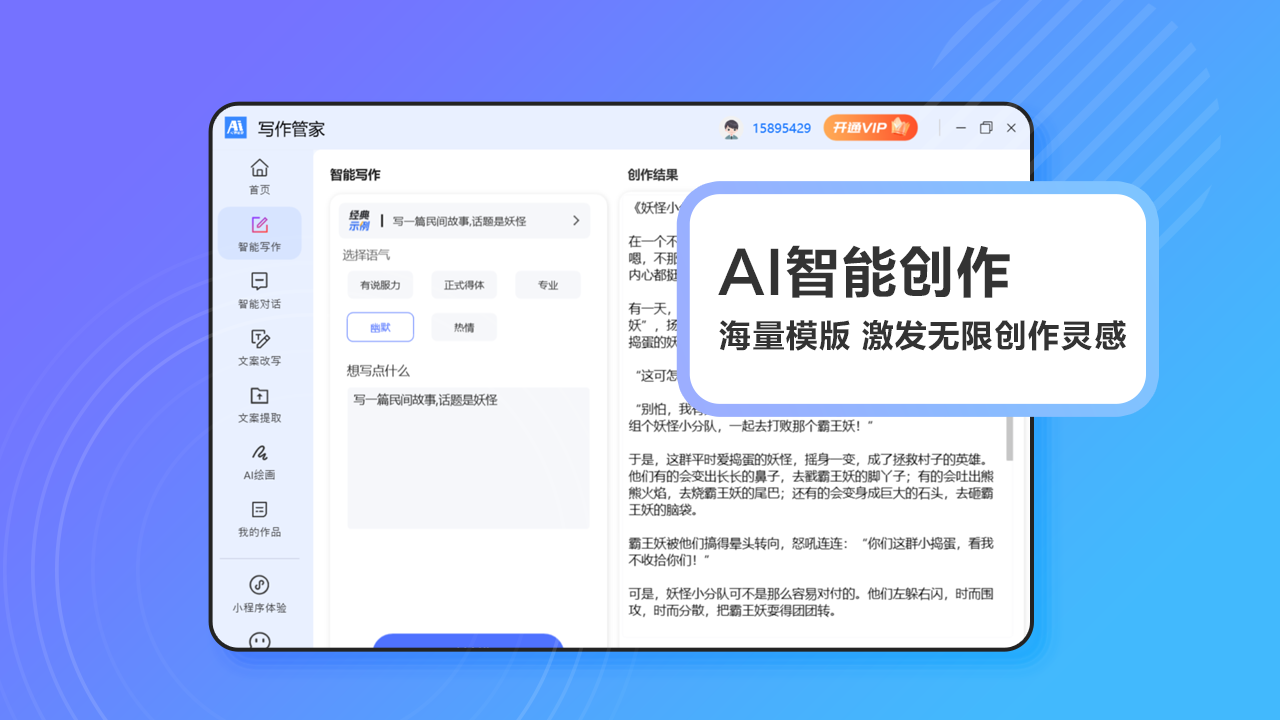Click the result panel vertical scrollbar
Viewport: 1280px width, 720px height.
point(1009,438)
